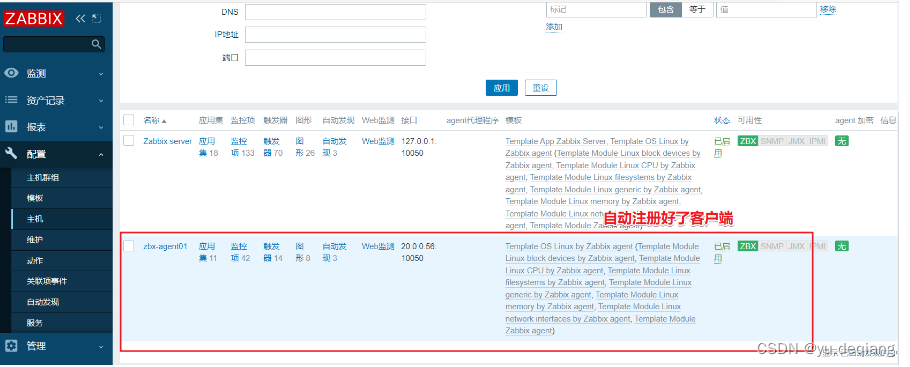910x367 pixels.
Task: Tick the zbx-agent01 row checkbox
Action: click(x=129, y=246)
